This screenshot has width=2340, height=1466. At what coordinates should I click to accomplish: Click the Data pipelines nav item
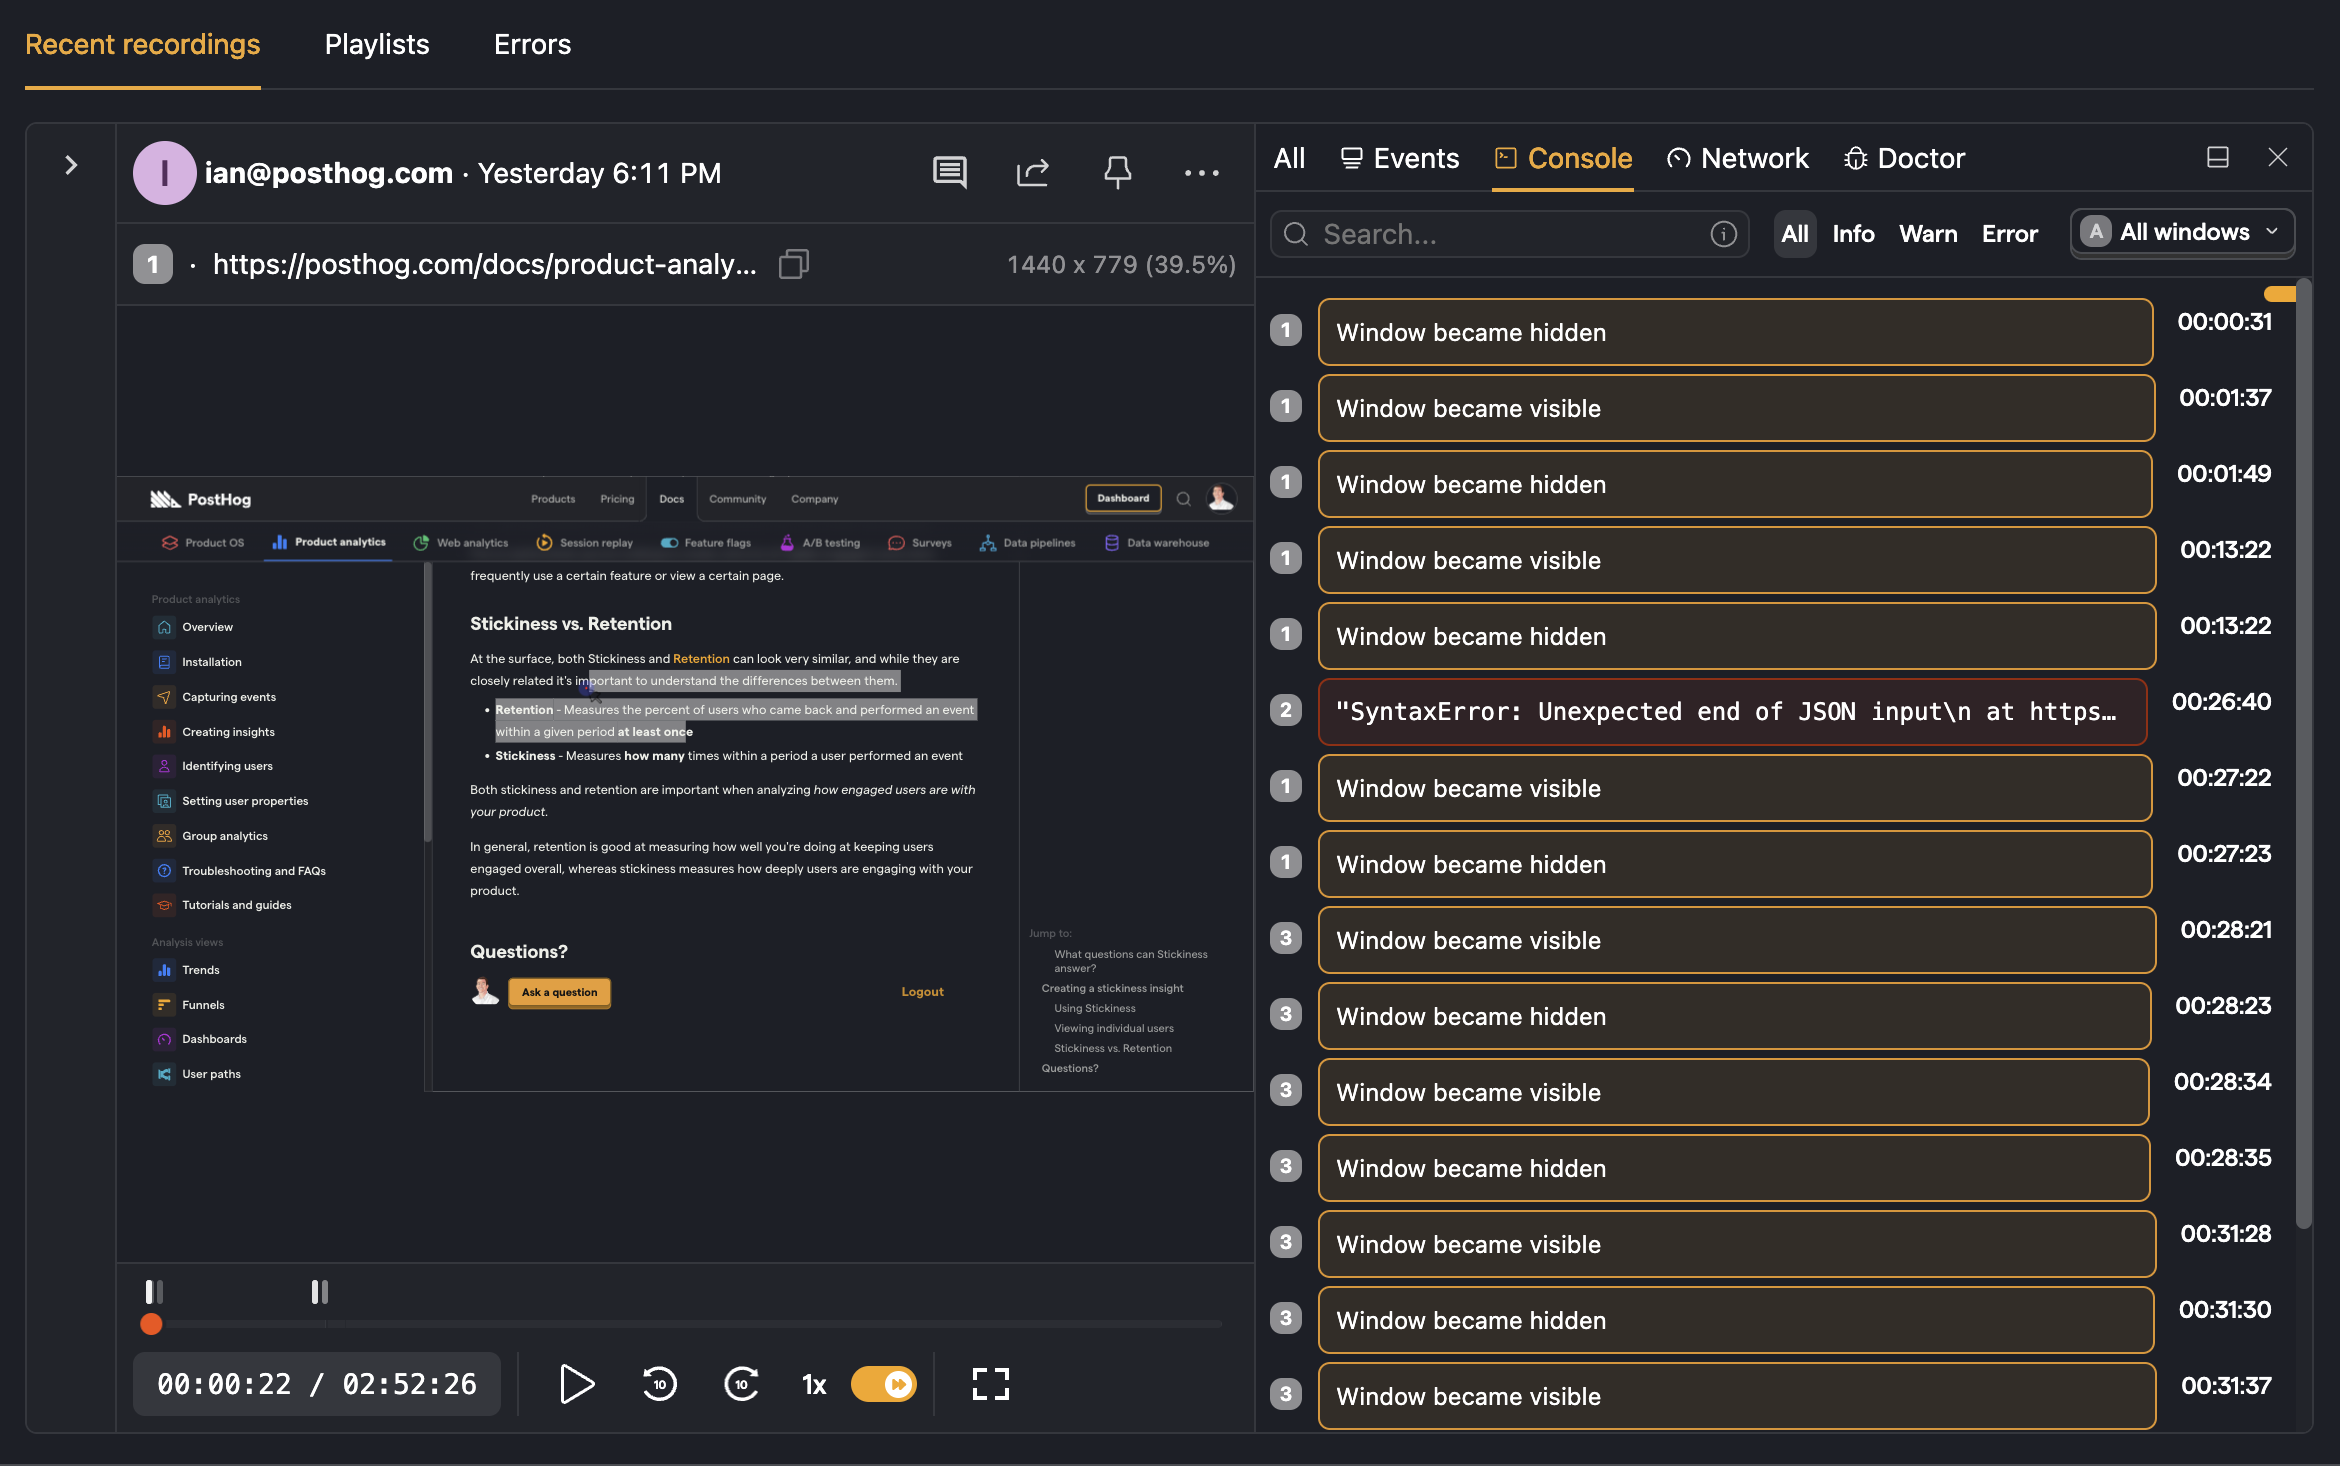click(x=1028, y=543)
